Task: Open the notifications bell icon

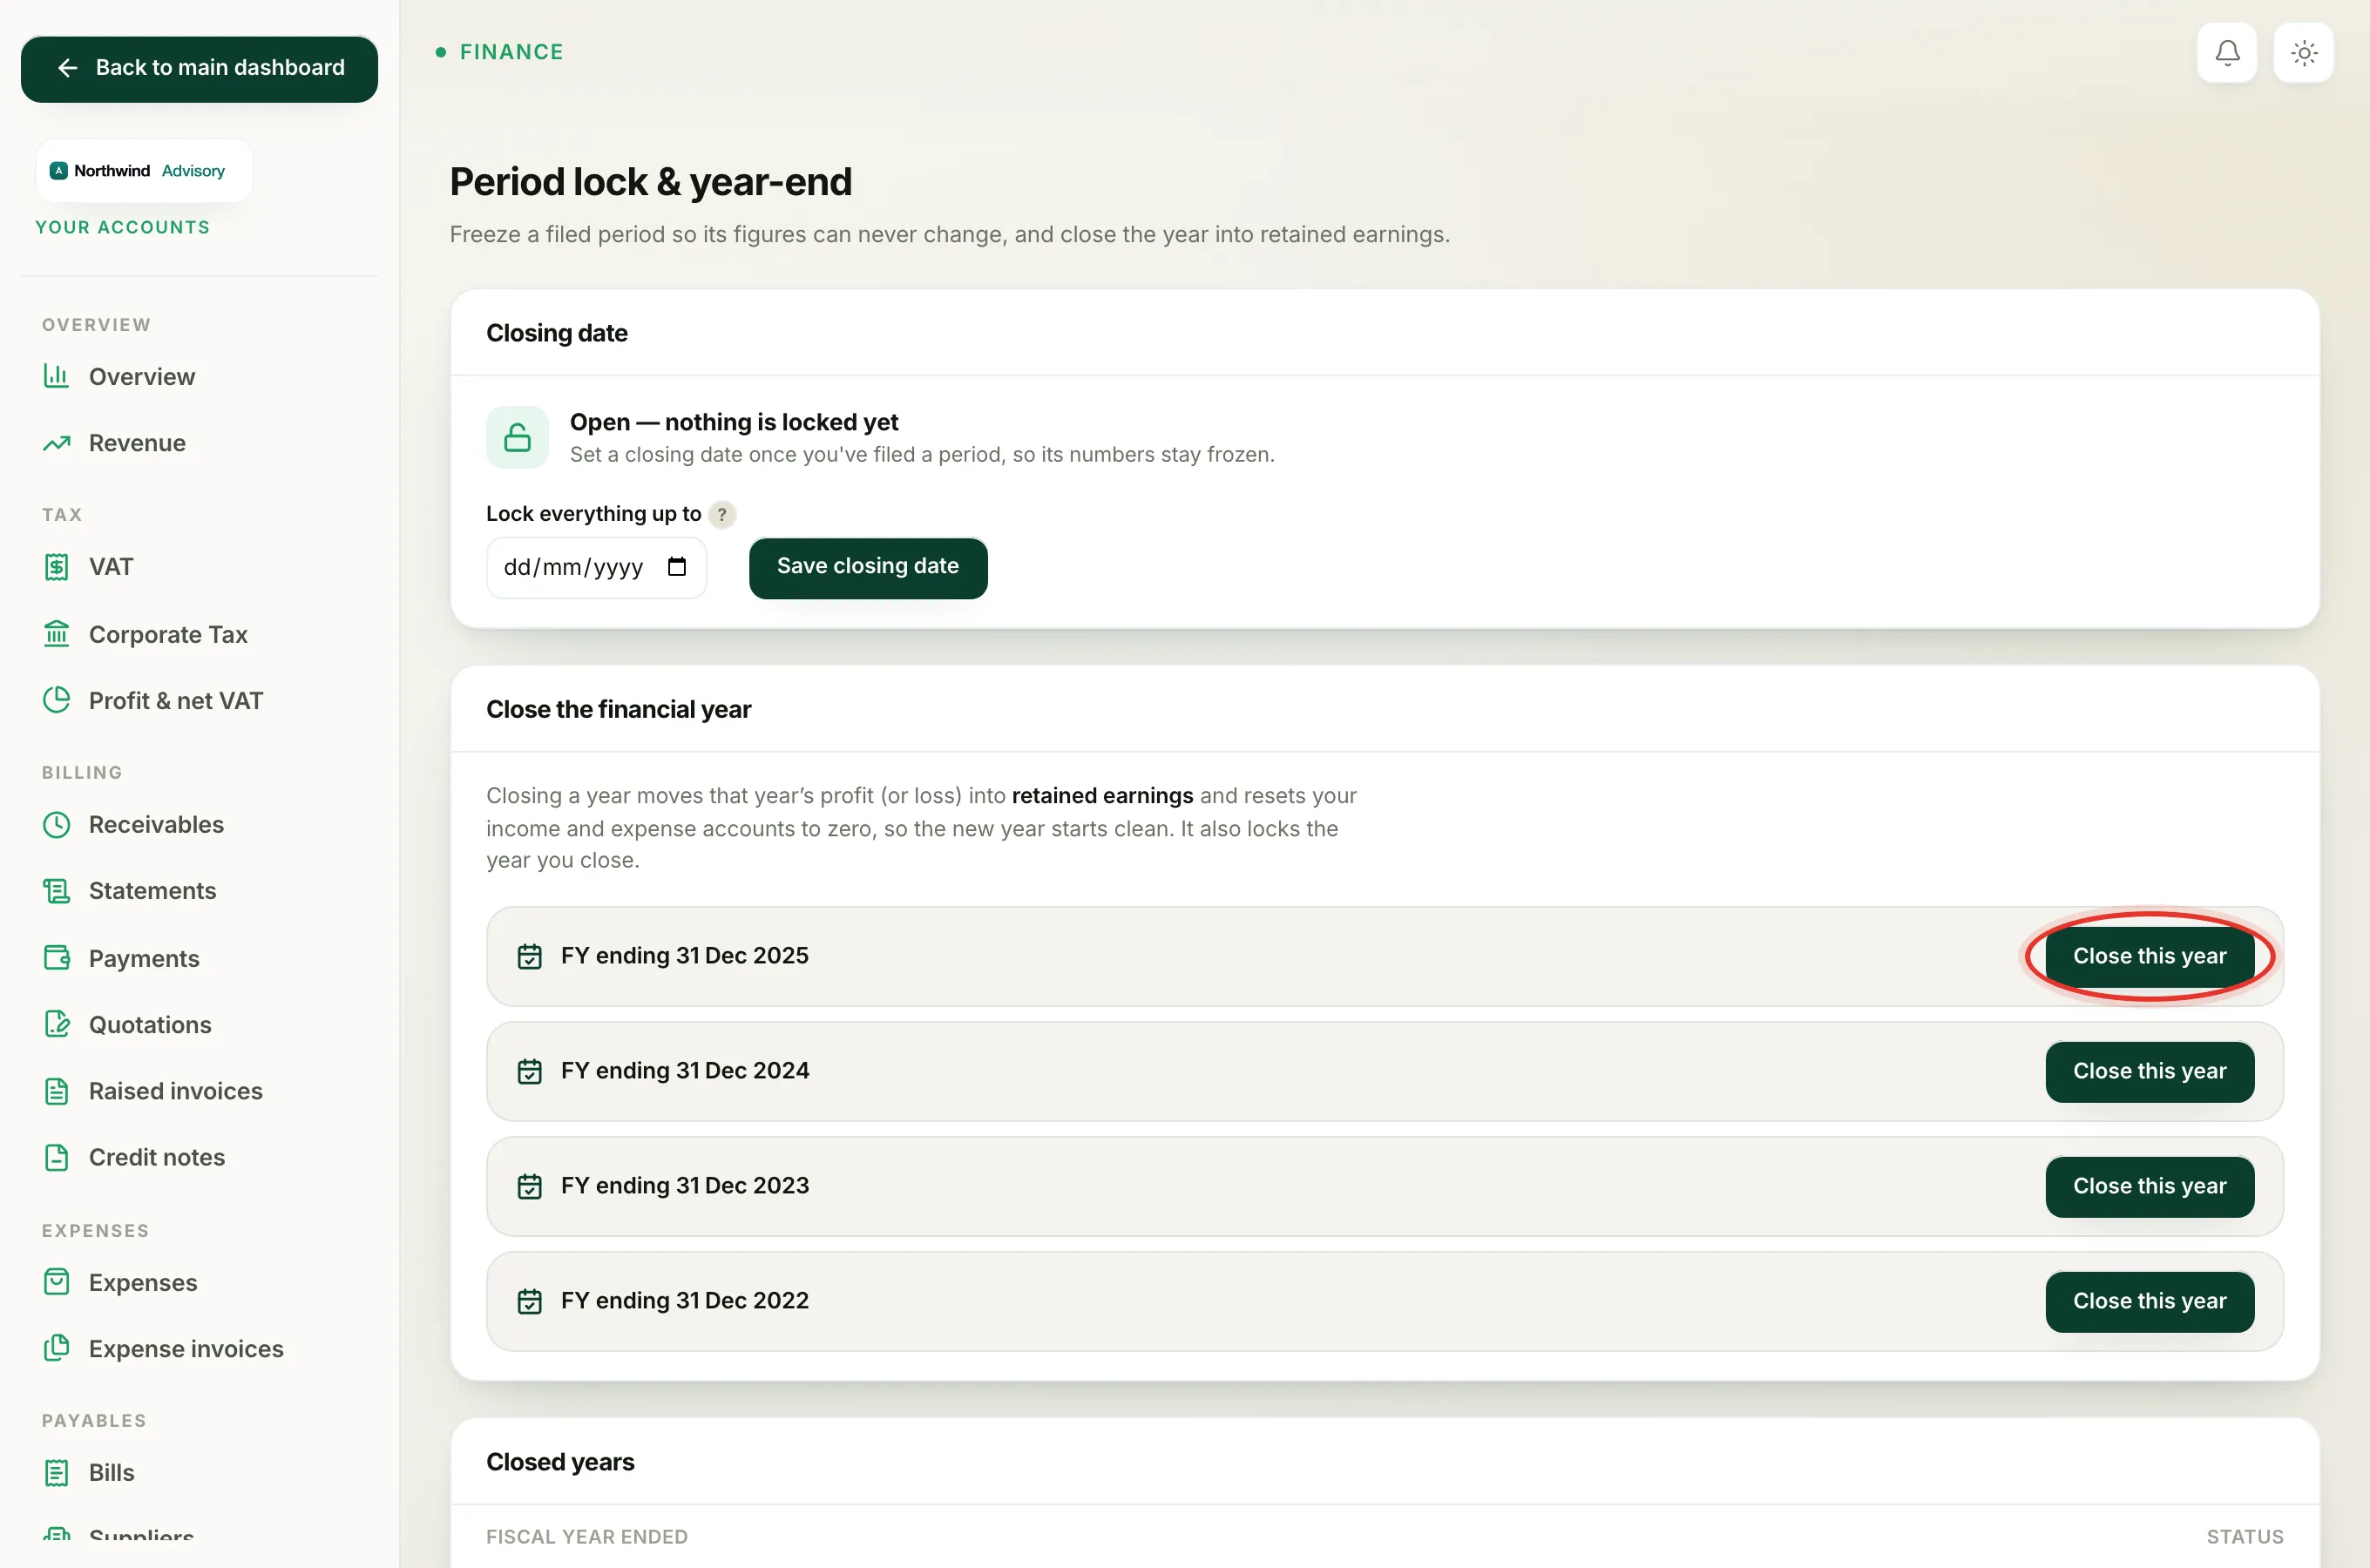Action: click(x=2226, y=53)
